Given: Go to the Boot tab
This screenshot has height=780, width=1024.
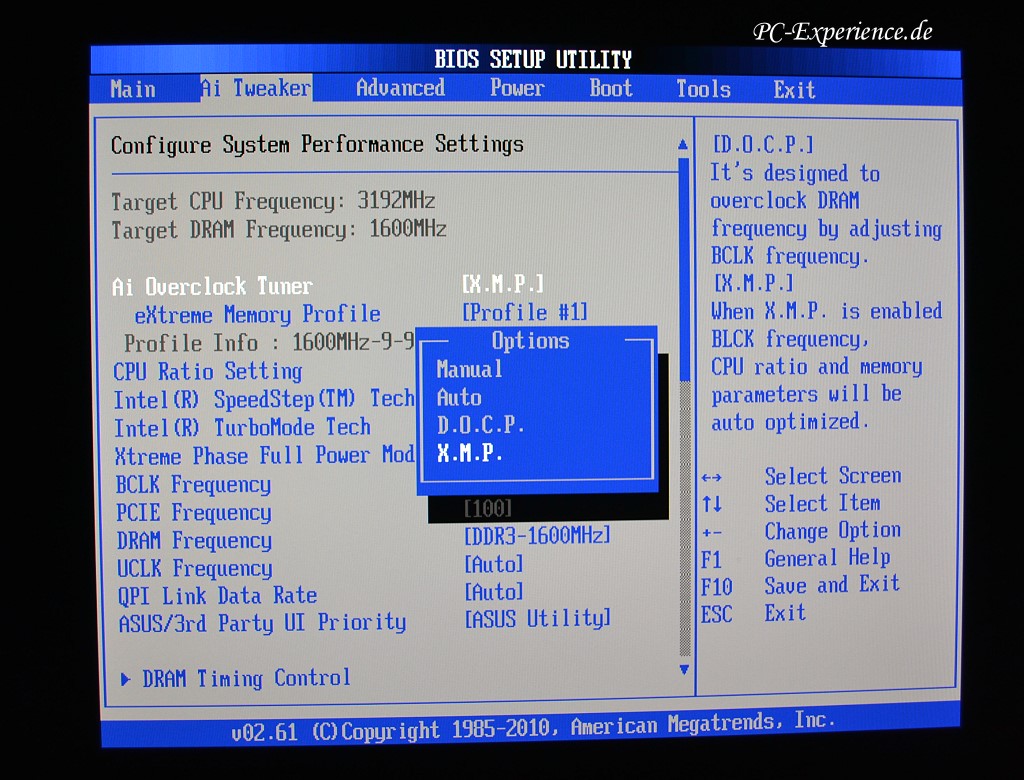Looking at the screenshot, I should (610, 88).
